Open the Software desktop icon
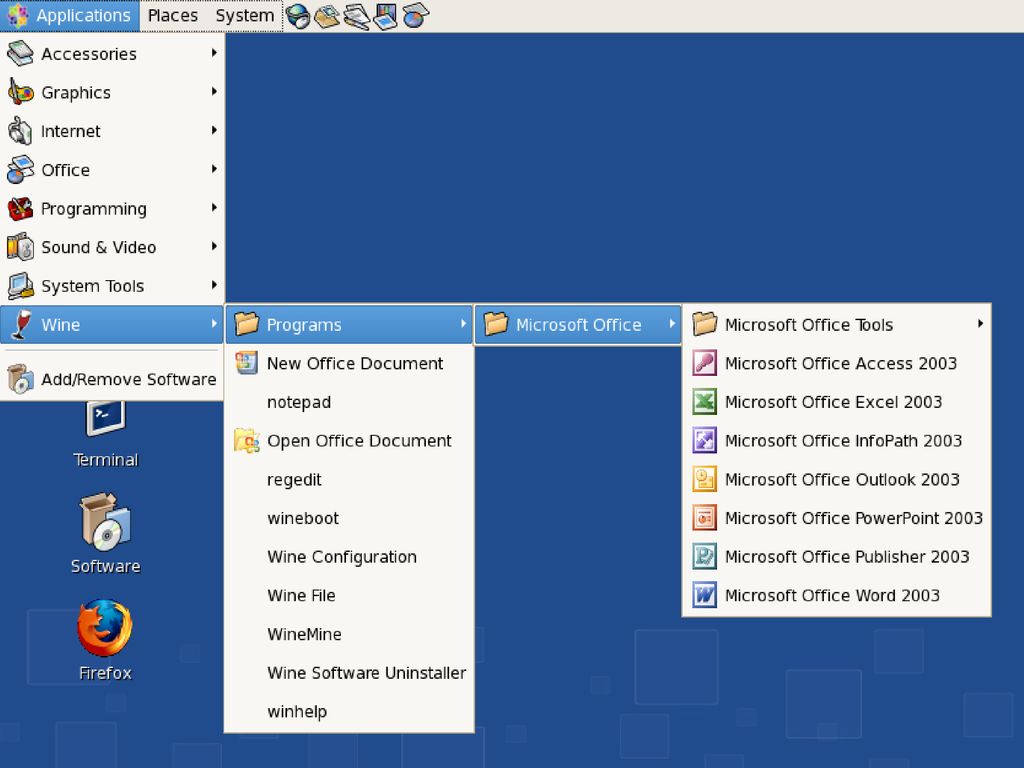1024x768 pixels. pyautogui.click(x=105, y=533)
